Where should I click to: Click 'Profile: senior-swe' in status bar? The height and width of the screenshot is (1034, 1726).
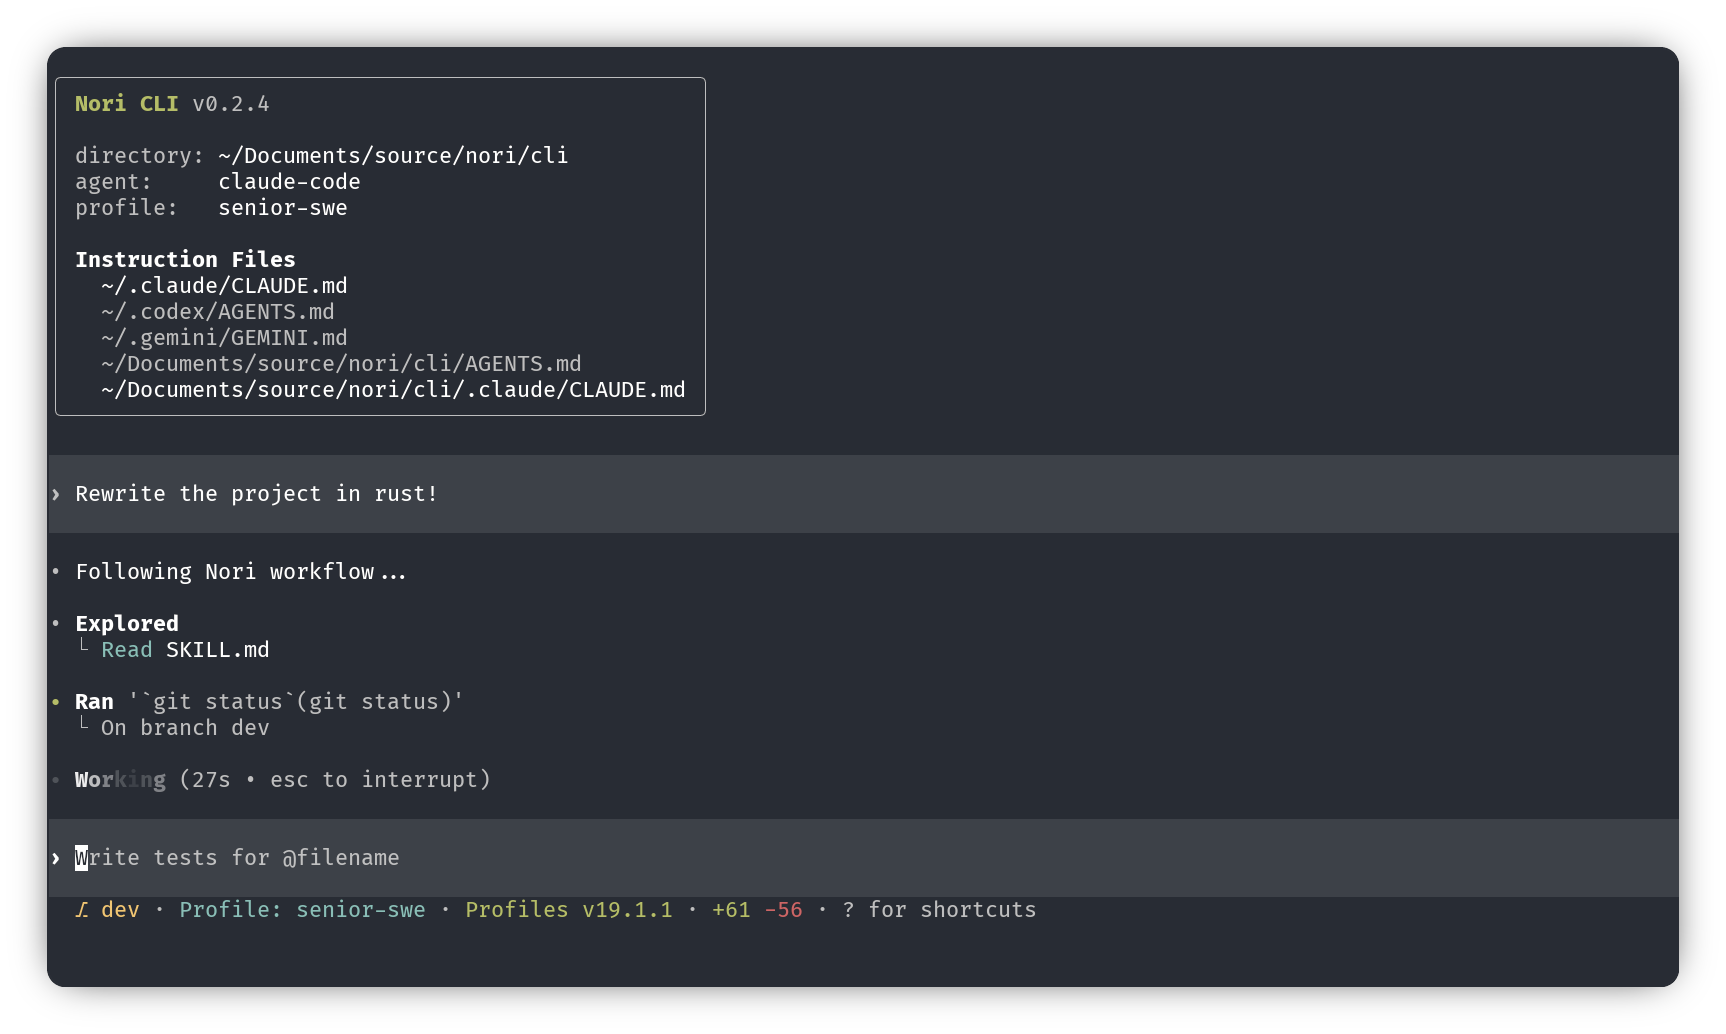pos(302,910)
